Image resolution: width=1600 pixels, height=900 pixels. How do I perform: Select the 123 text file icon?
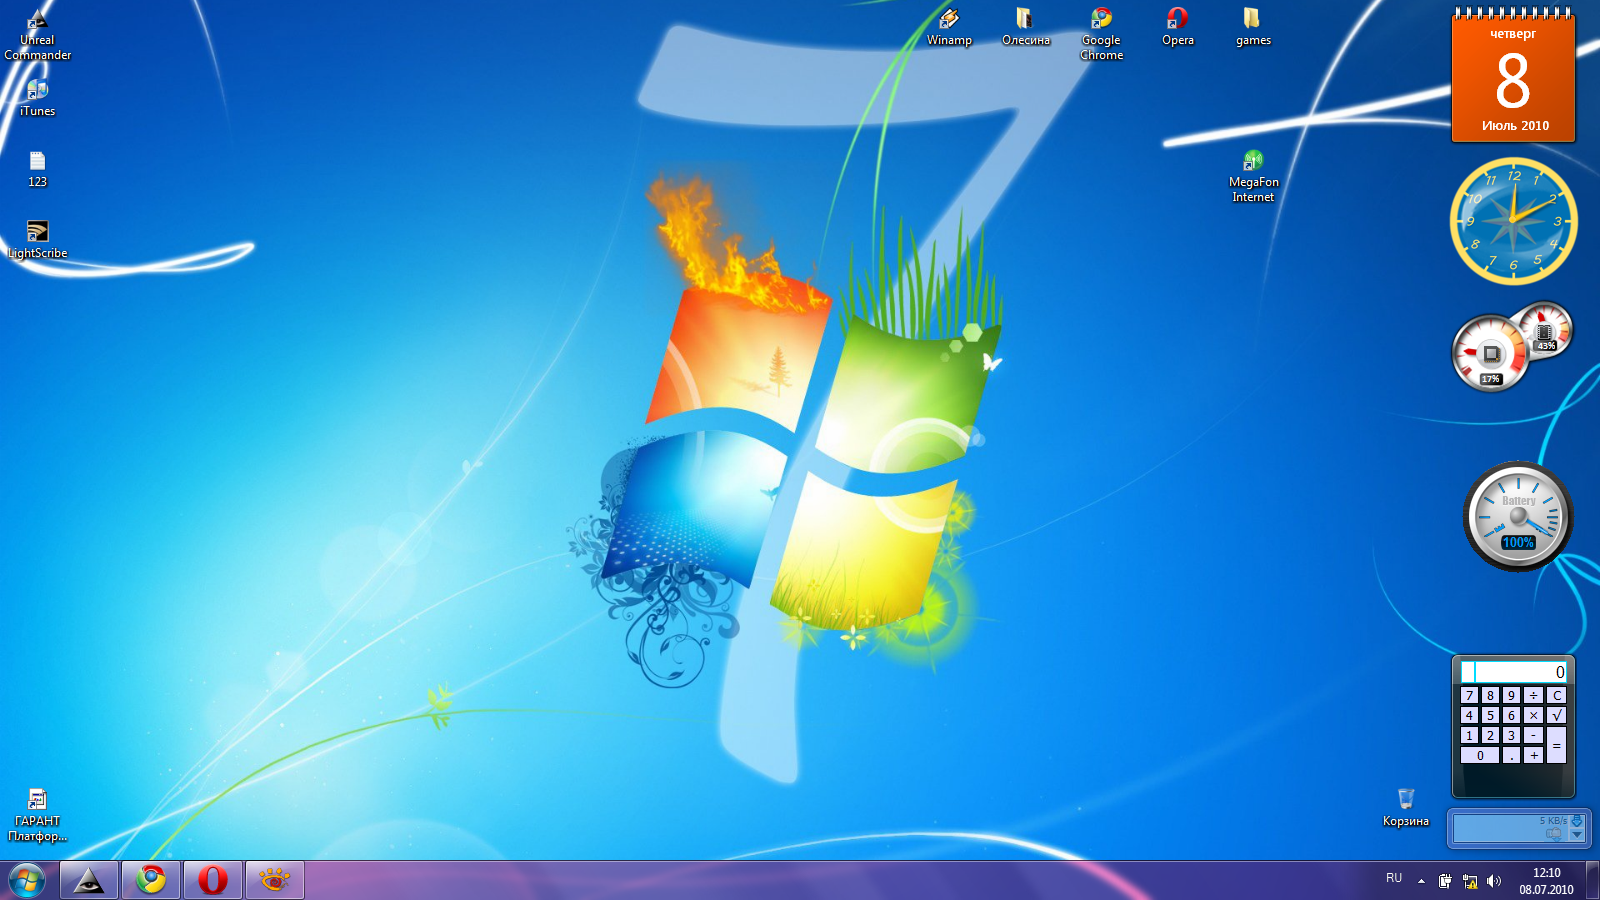click(37, 169)
